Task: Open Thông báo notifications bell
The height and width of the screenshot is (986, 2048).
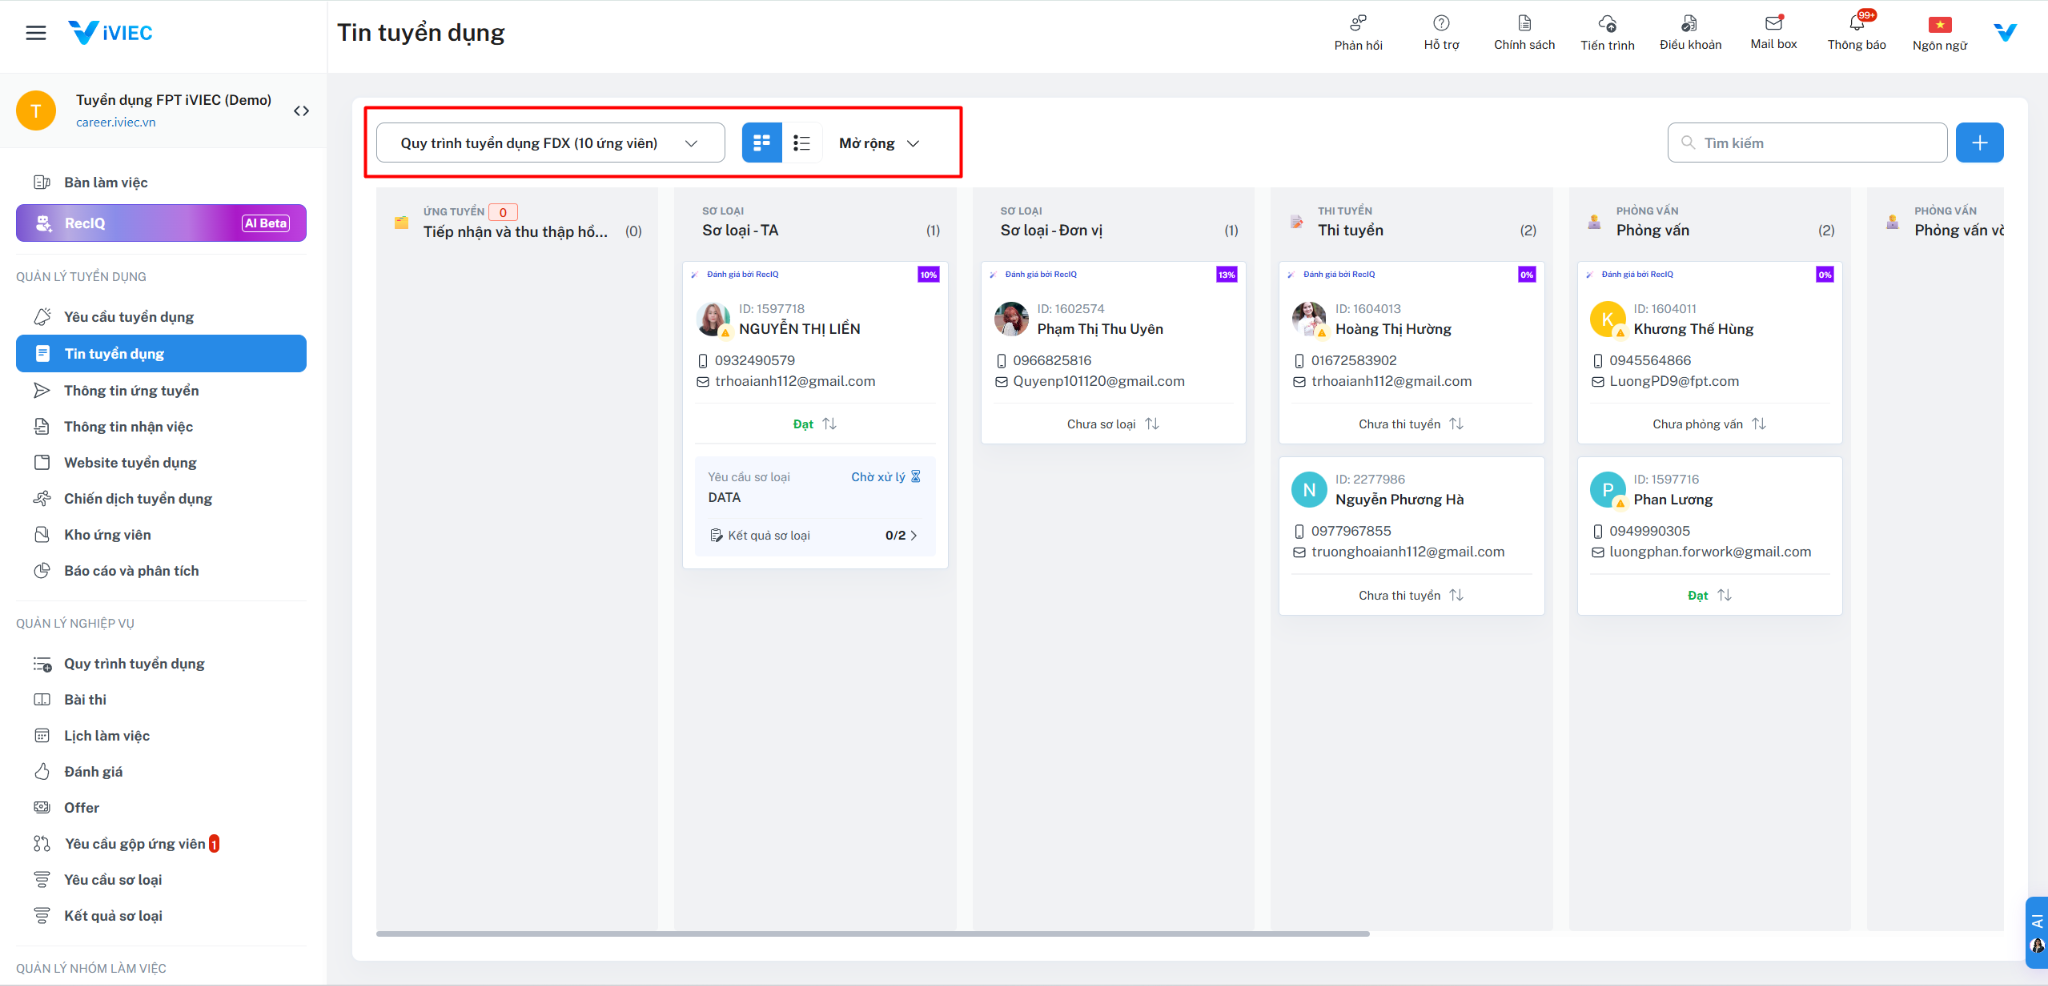Action: coord(1856,24)
